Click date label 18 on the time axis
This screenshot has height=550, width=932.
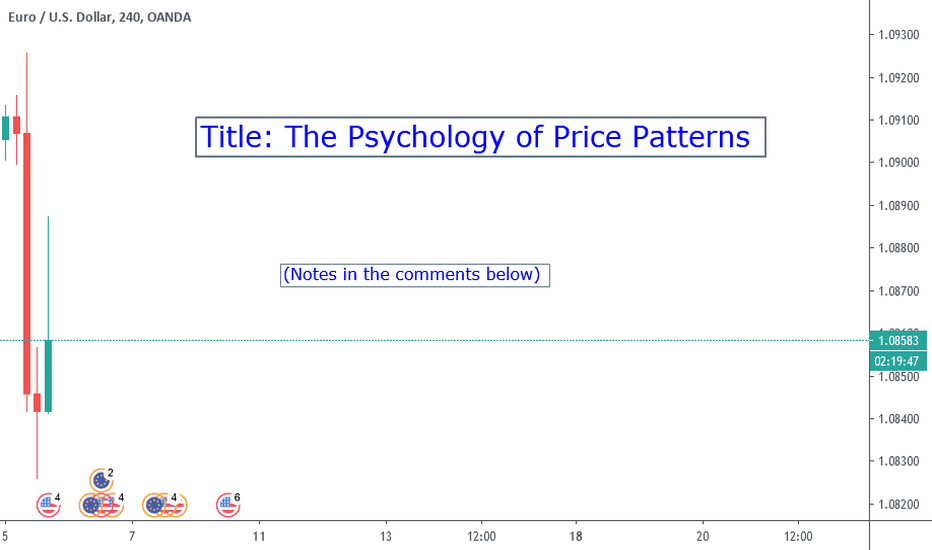(x=575, y=536)
